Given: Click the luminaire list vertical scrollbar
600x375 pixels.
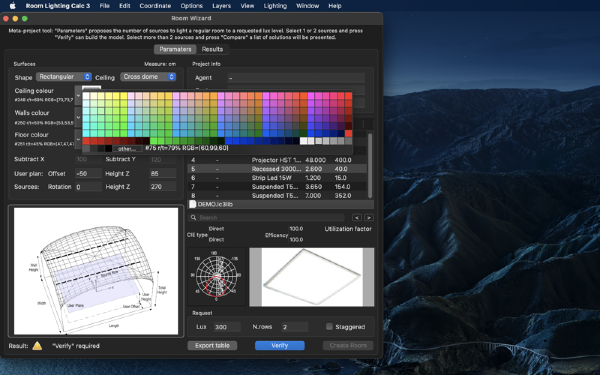Looking at the screenshot, I should tap(370, 165).
